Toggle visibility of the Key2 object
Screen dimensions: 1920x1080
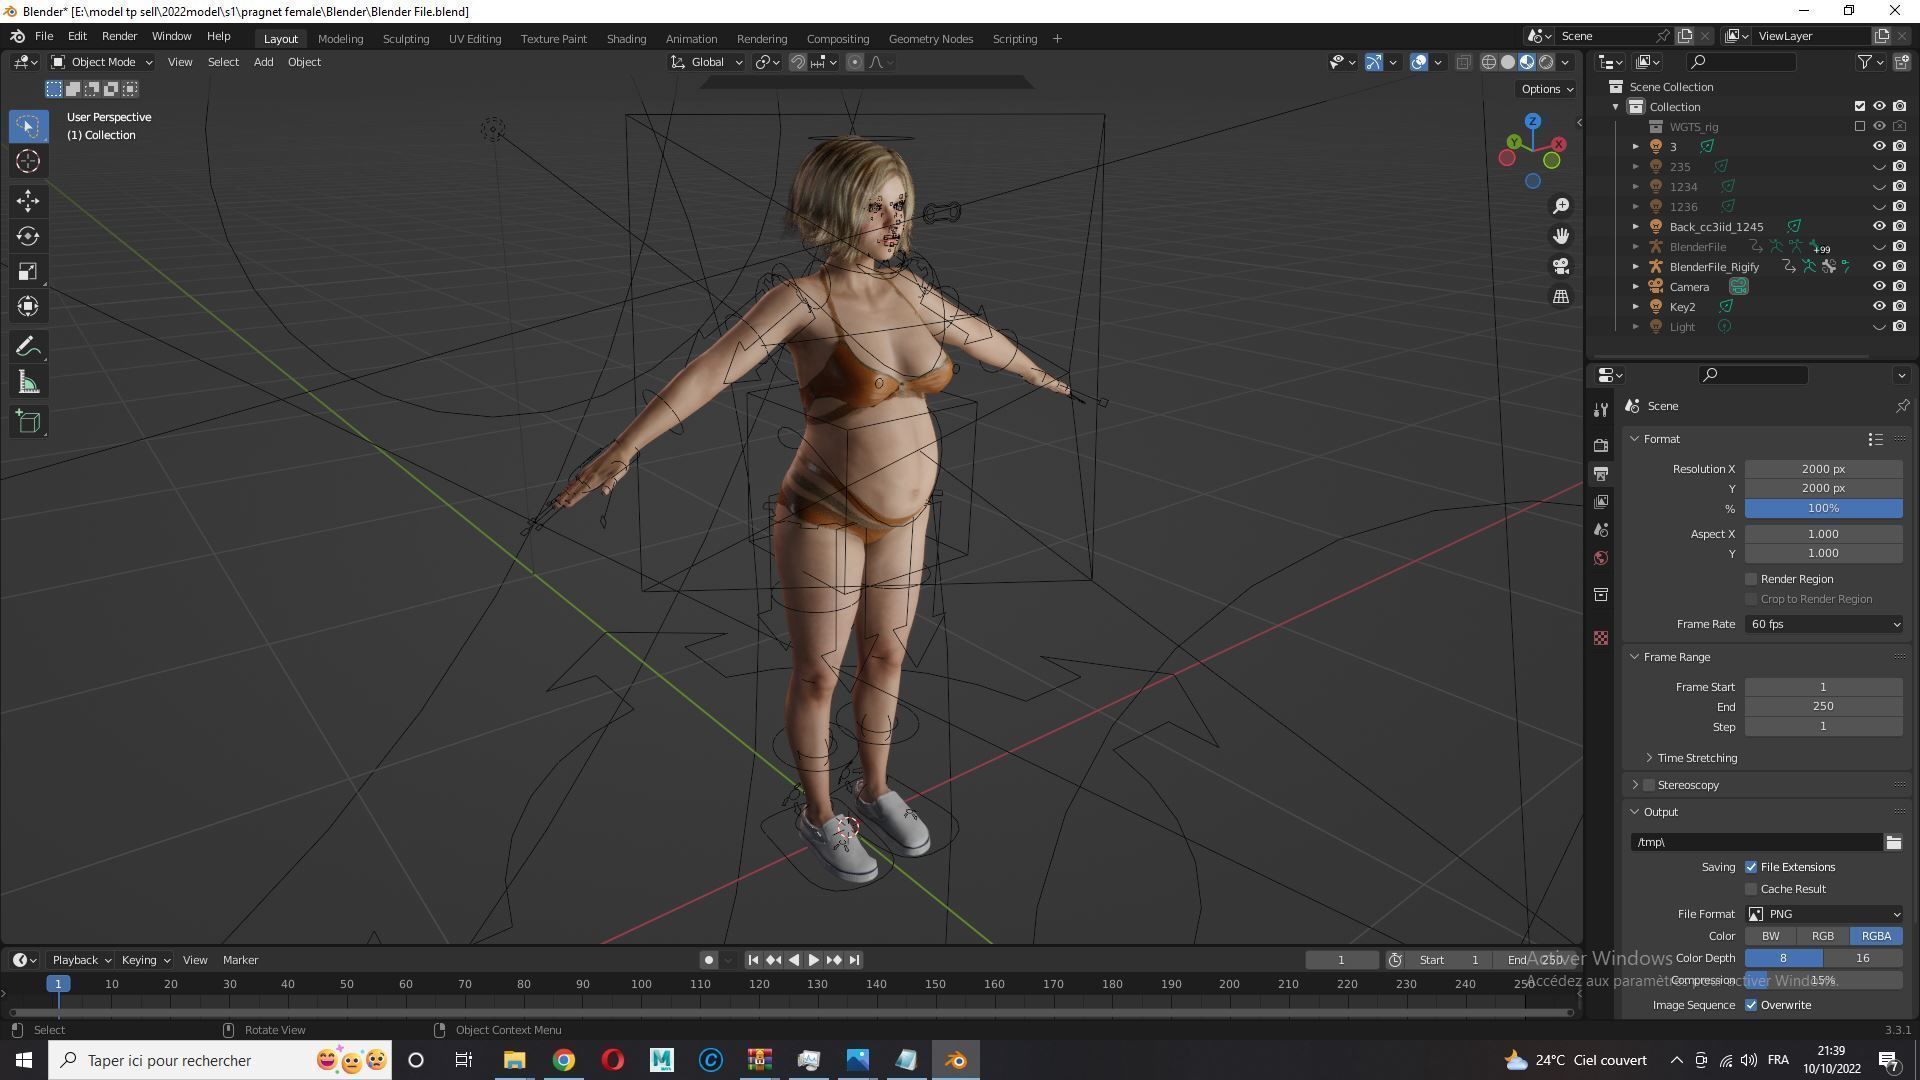[x=1879, y=307]
